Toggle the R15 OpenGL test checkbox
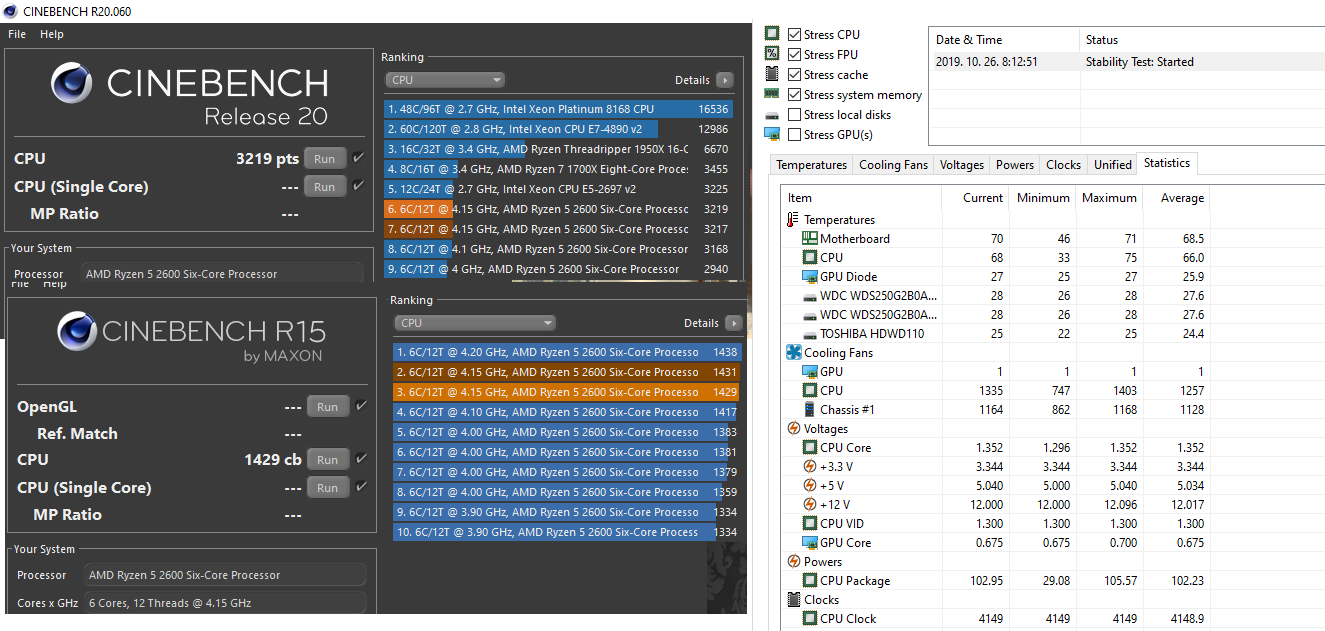This screenshot has width=1325, height=631. [361, 405]
